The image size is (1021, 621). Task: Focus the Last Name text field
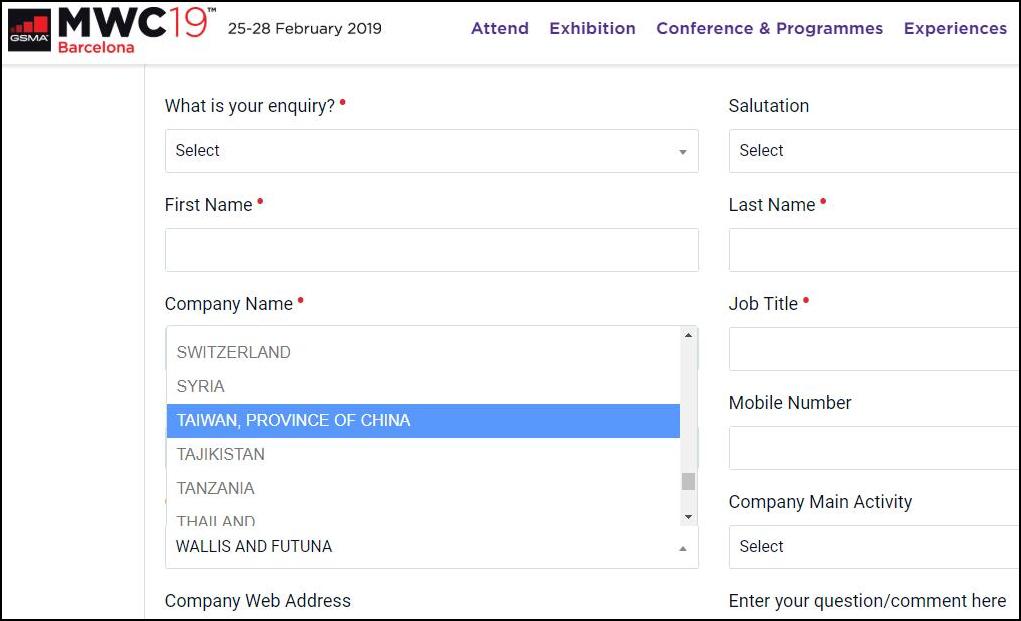875,250
